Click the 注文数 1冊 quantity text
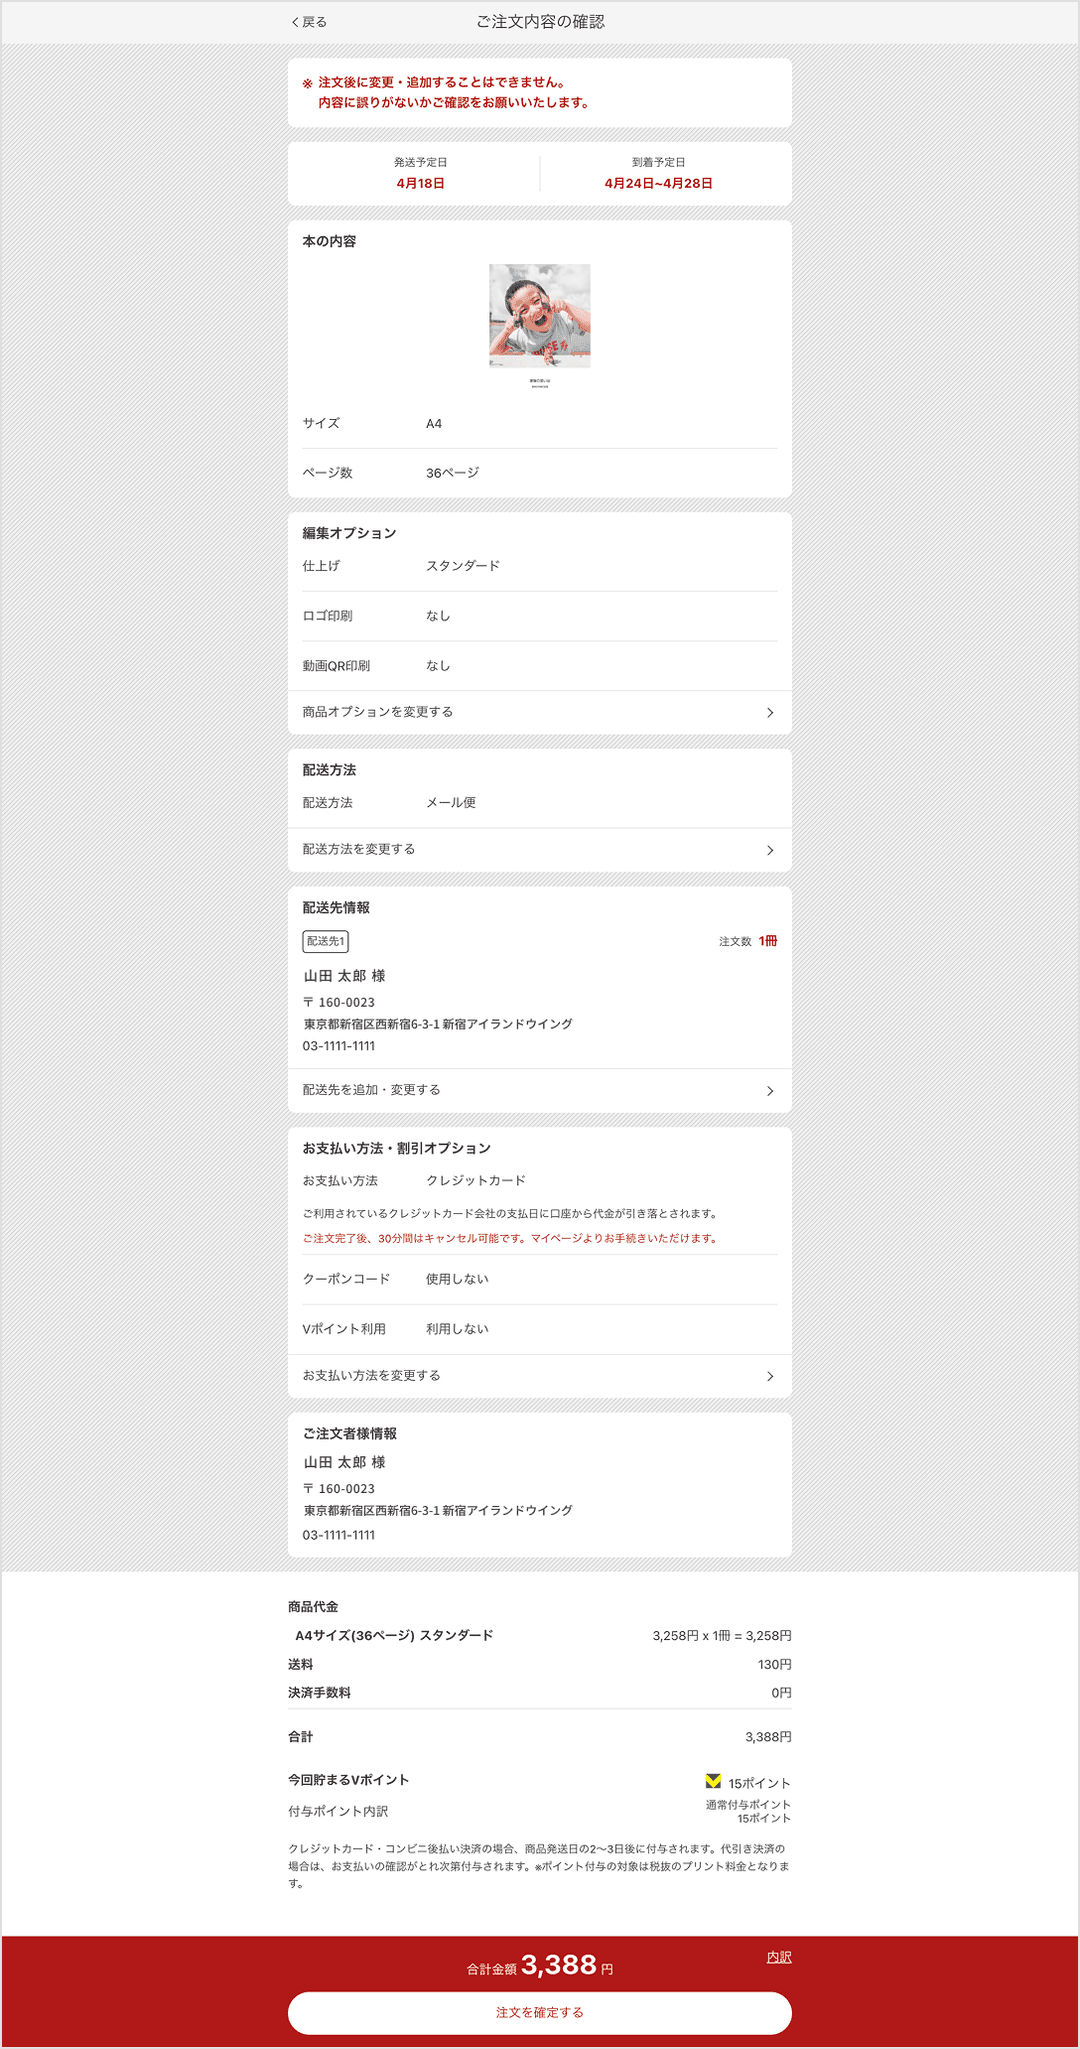1080x2049 pixels. point(748,941)
